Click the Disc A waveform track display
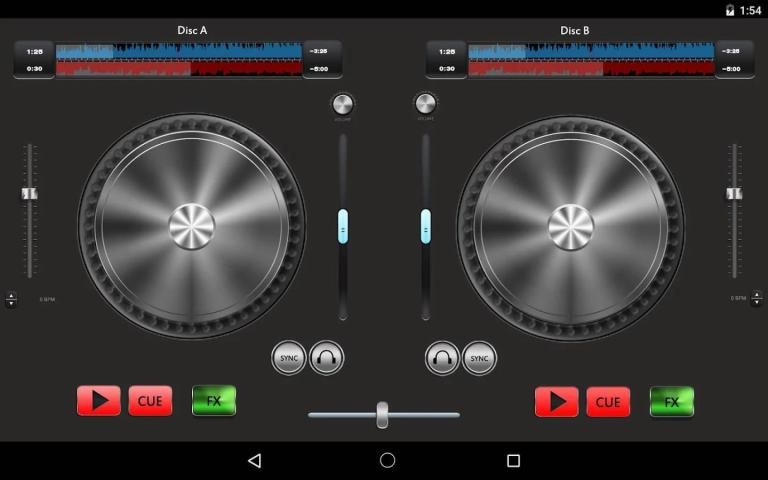Image resolution: width=768 pixels, height=480 pixels. pyautogui.click(x=179, y=59)
